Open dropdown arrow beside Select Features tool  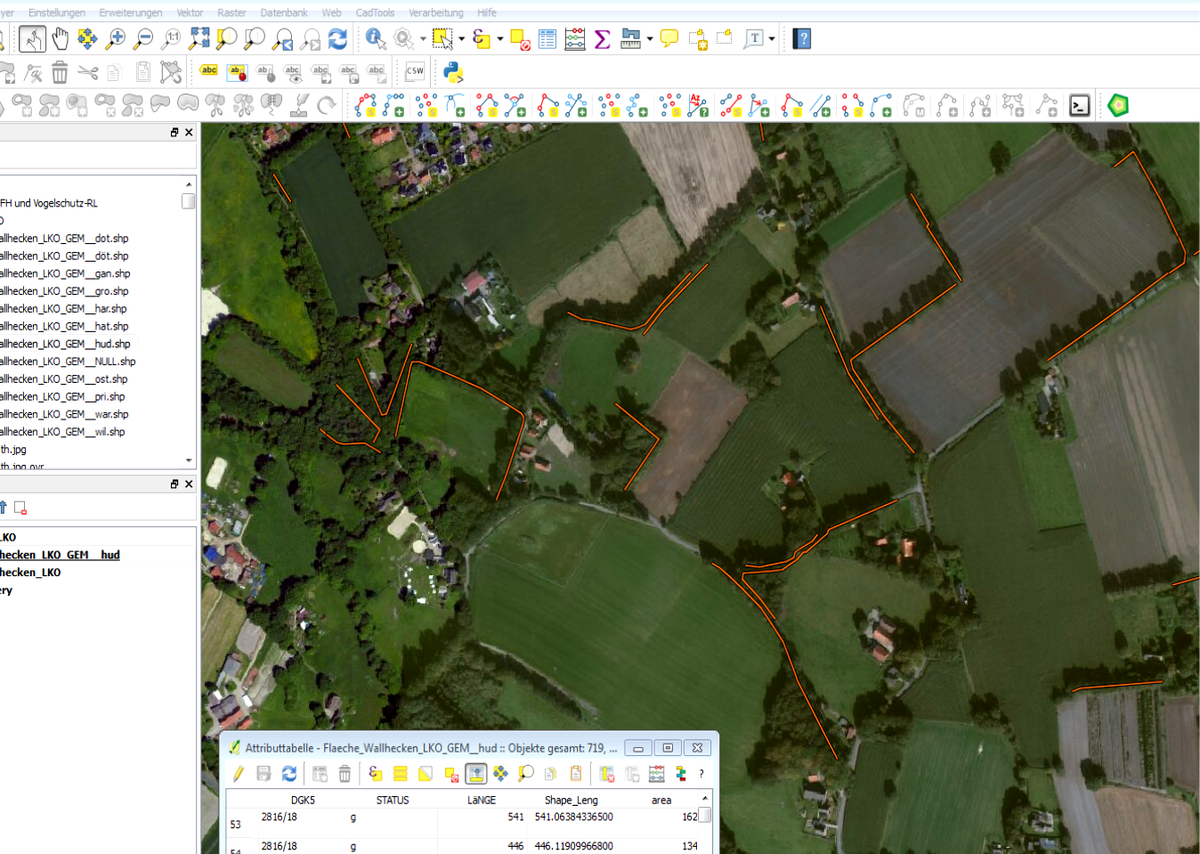[x=461, y=40]
